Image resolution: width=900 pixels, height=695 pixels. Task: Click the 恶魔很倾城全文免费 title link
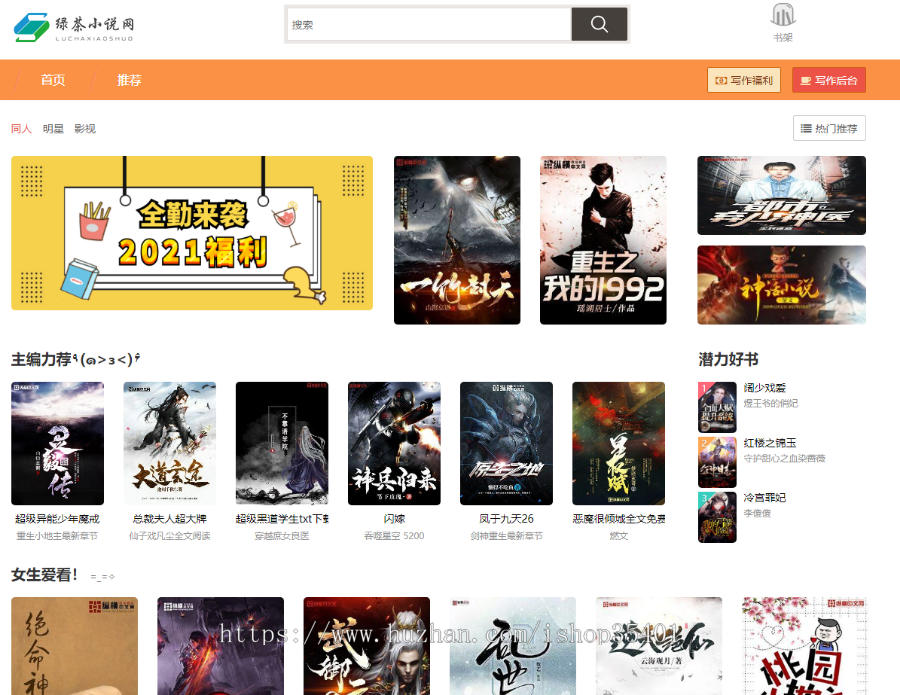point(619,519)
